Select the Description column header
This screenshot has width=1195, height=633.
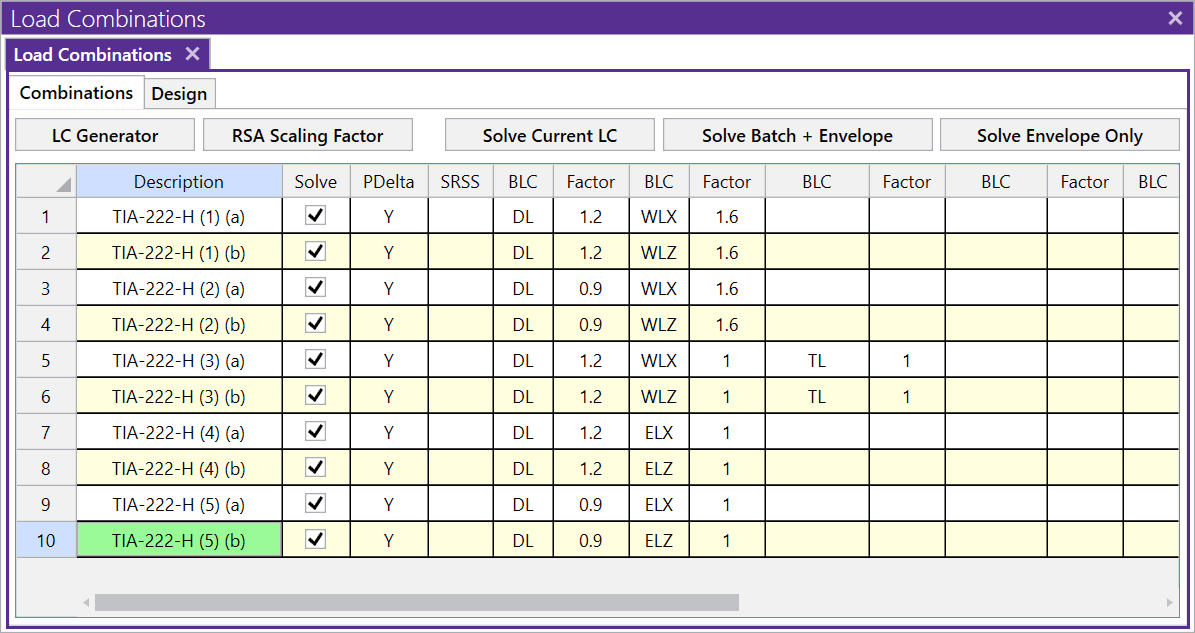coord(179,181)
